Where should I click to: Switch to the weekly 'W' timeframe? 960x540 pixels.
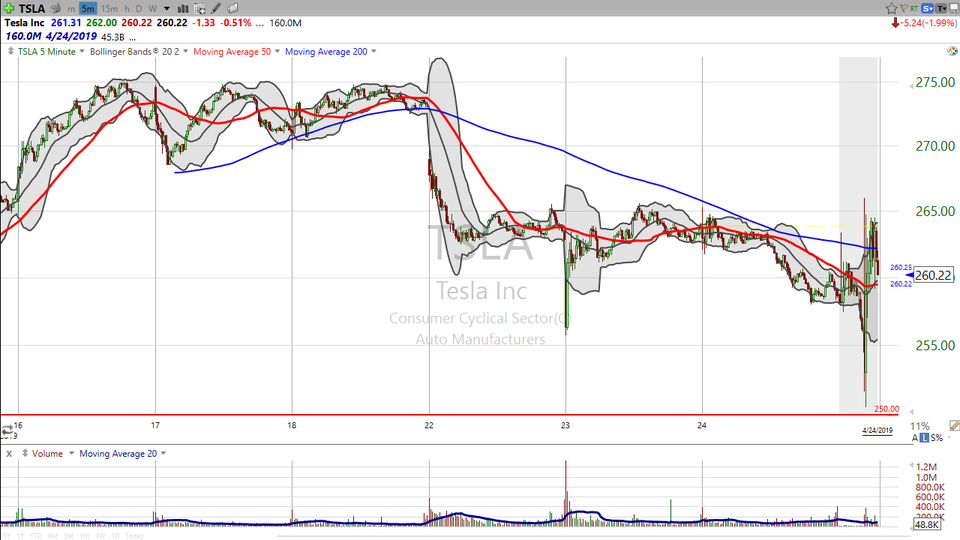click(152, 9)
